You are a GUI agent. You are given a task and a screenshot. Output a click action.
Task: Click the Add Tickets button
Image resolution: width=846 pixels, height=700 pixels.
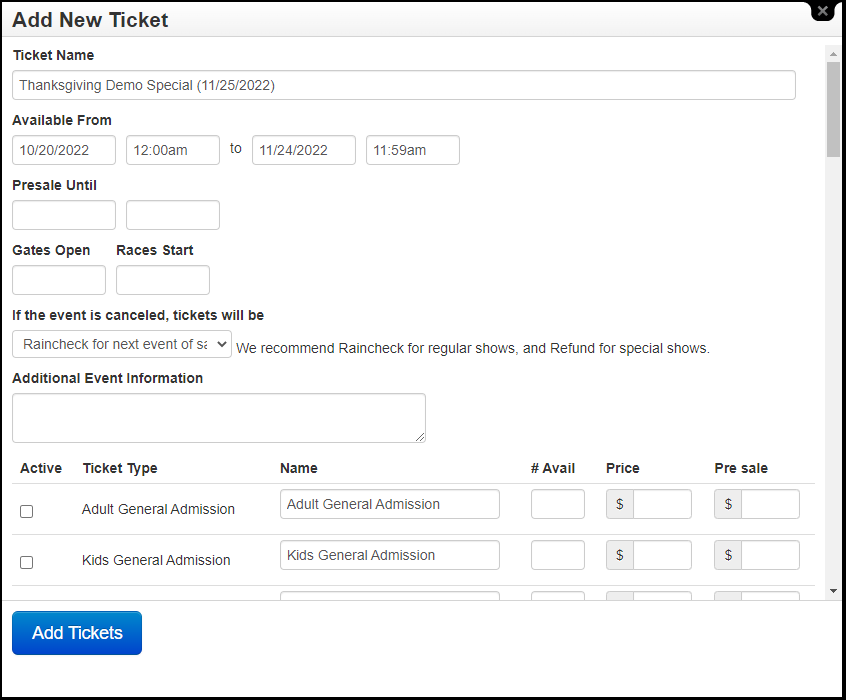tap(76, 632)
